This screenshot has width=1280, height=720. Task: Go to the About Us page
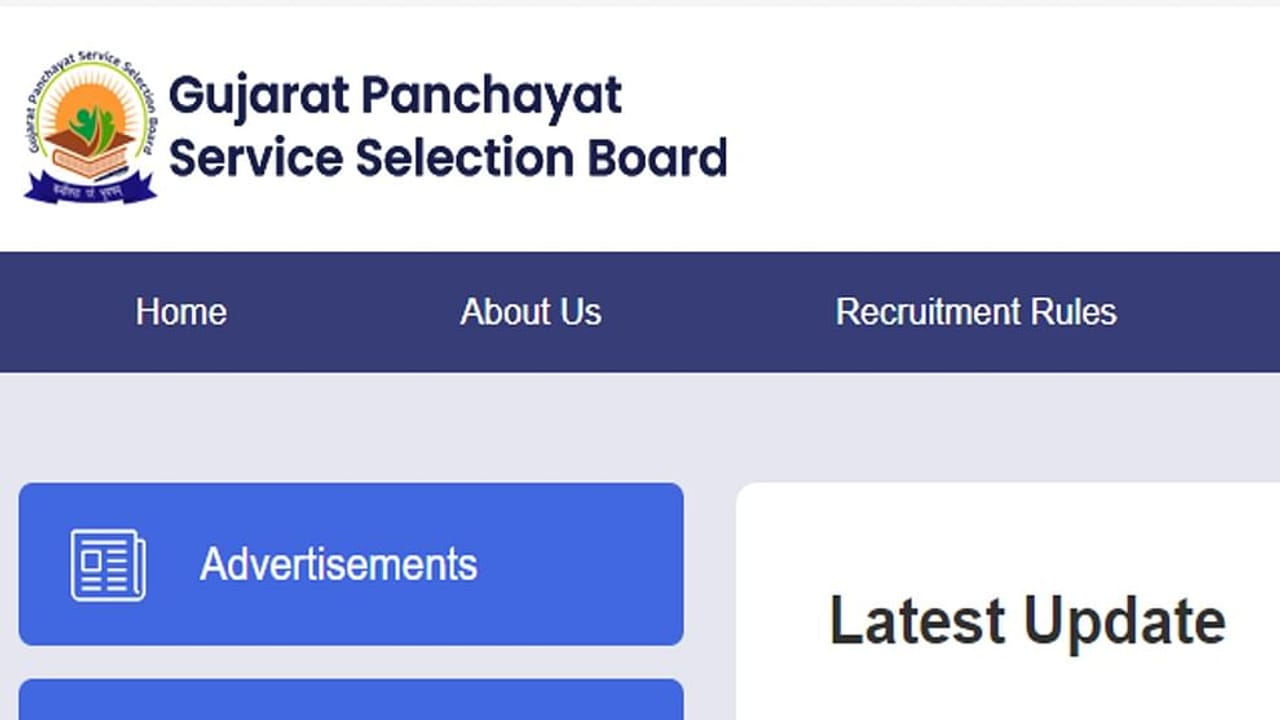pyautogui.click(x=530, y=312)
